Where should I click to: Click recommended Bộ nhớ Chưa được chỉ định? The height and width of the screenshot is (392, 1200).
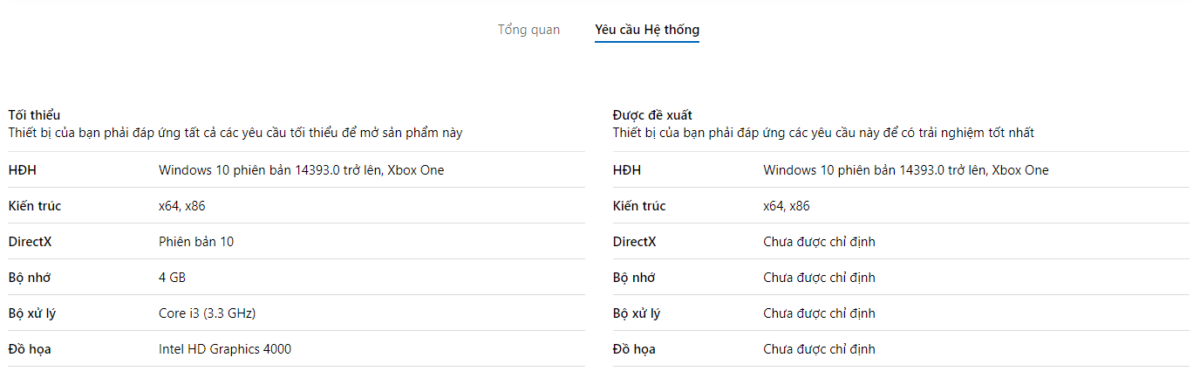pos(819,278)
